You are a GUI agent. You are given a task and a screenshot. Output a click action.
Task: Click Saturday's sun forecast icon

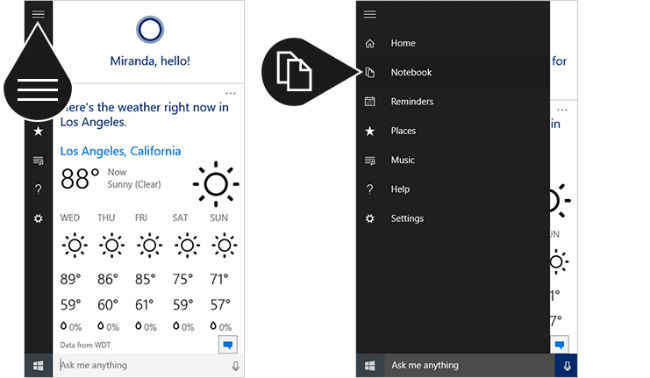click(x=187, y=245)
